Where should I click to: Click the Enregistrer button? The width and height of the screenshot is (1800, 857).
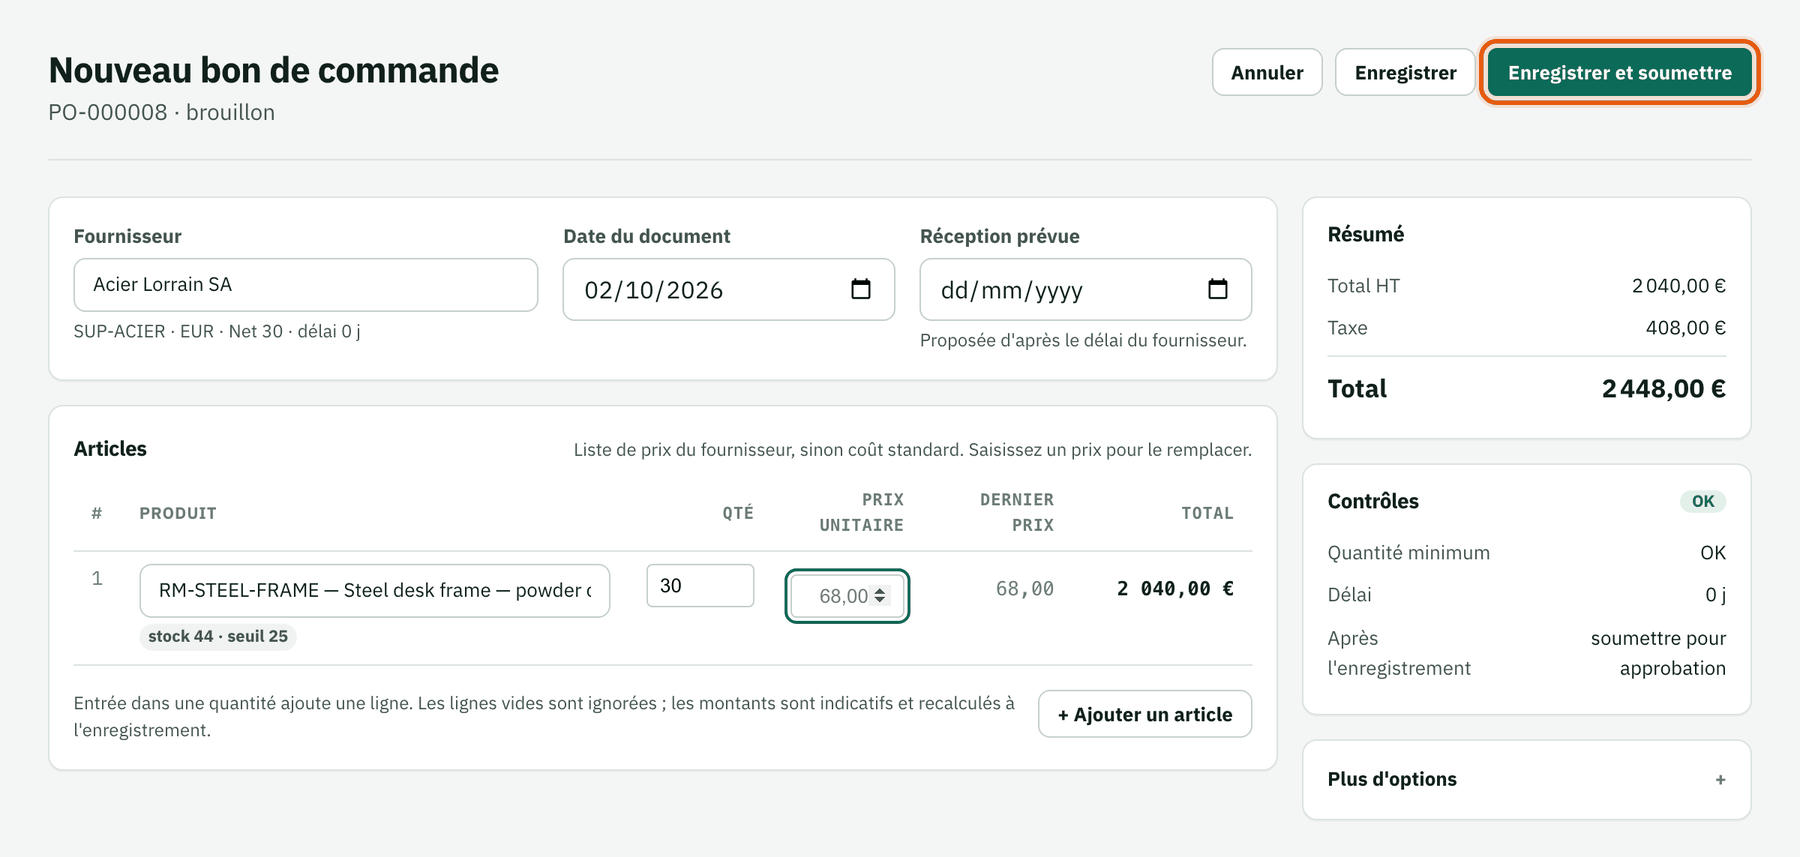1405,72
